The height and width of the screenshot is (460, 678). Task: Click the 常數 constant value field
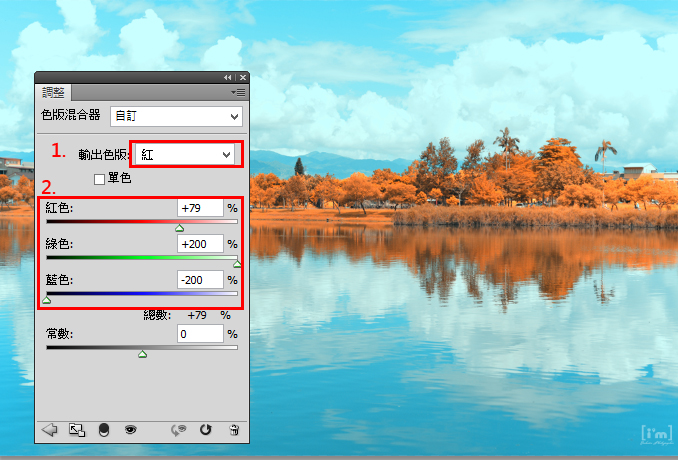point(200,334)
